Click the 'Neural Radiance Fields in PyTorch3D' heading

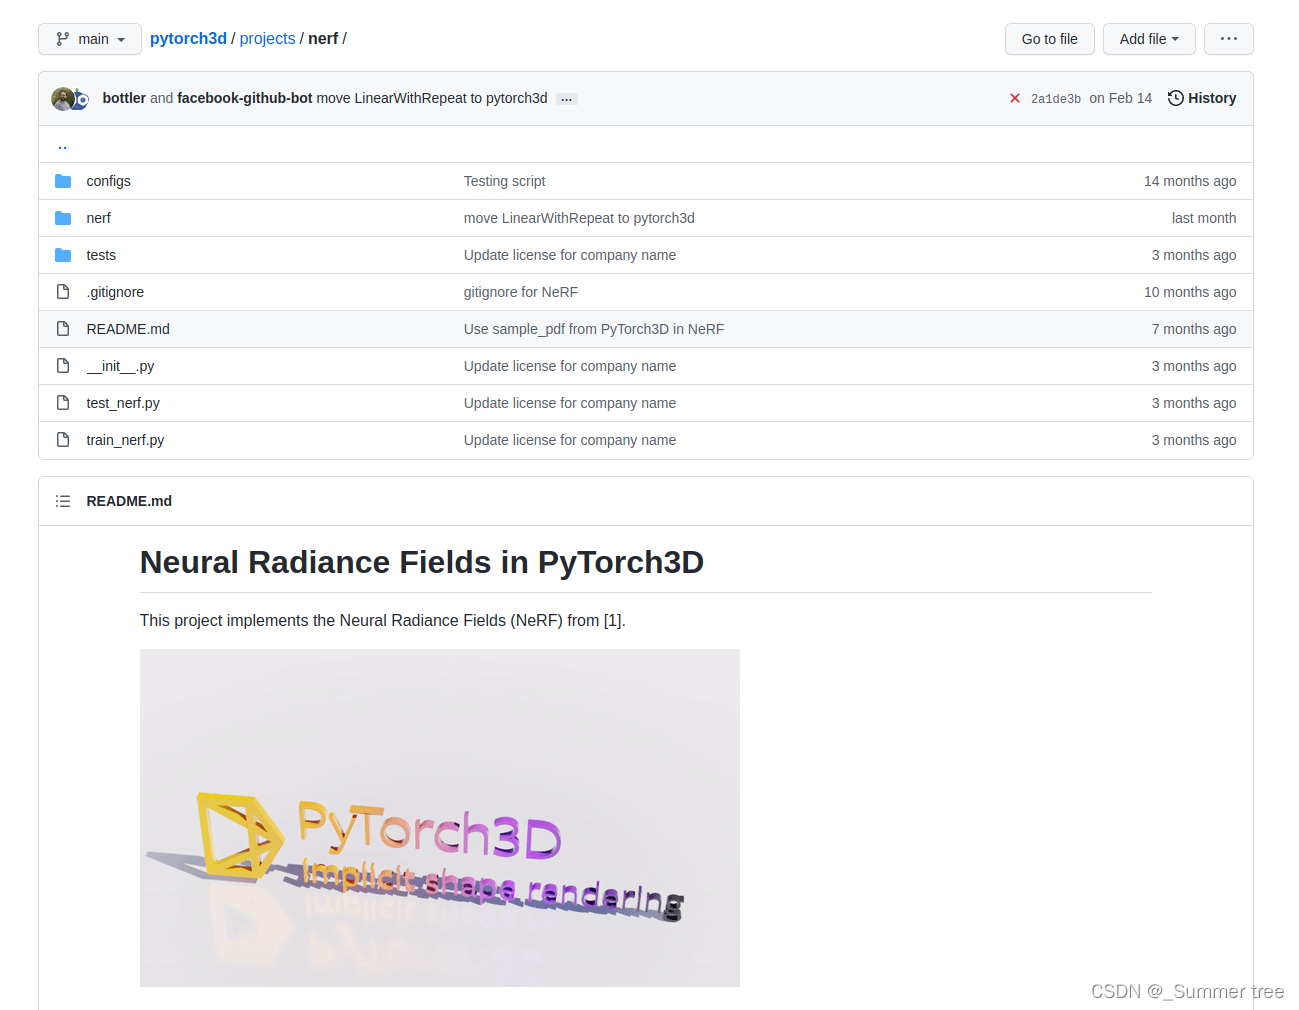[422, 562]
